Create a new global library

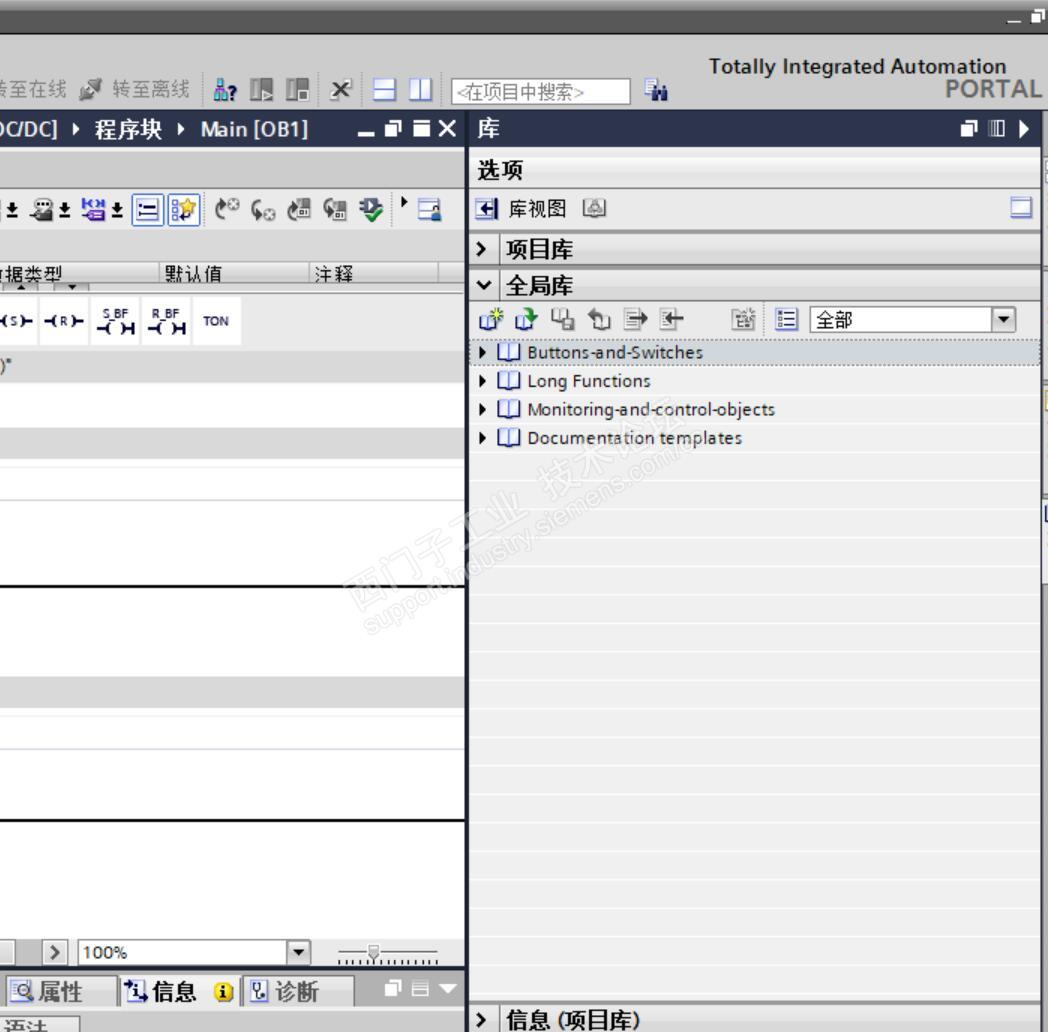coord(491,319)
